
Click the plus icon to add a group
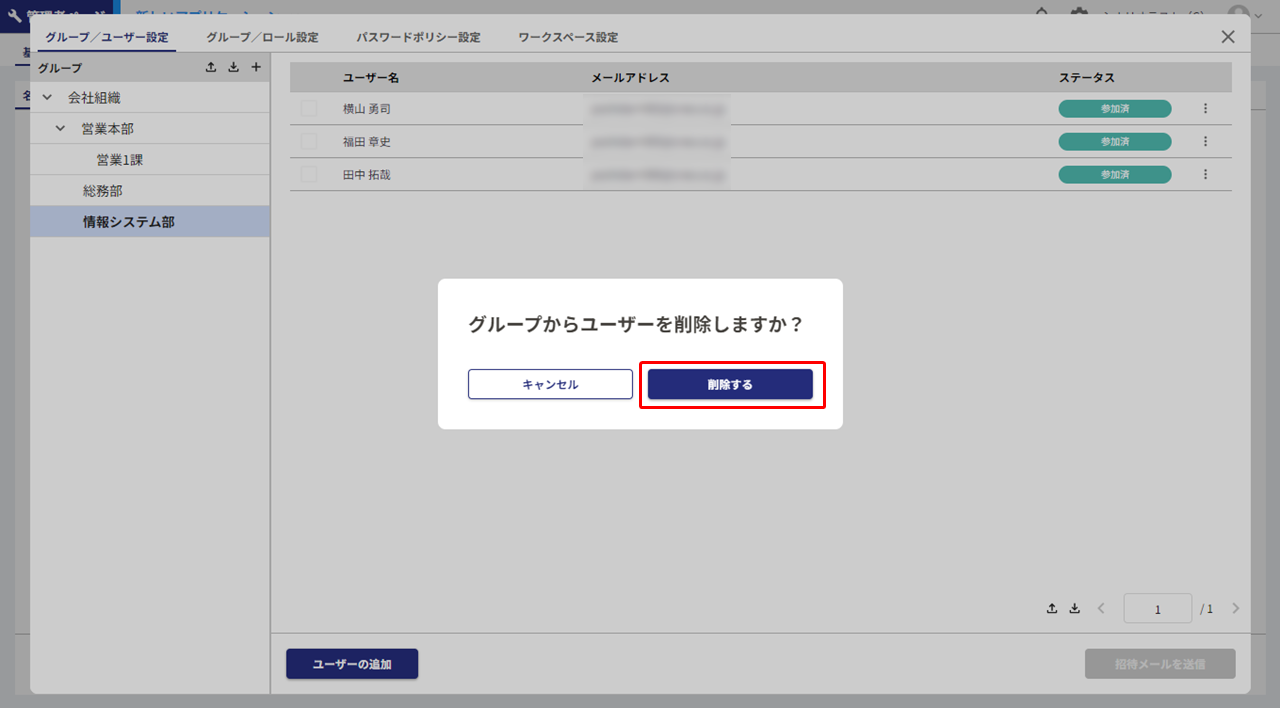pos(256,67)
